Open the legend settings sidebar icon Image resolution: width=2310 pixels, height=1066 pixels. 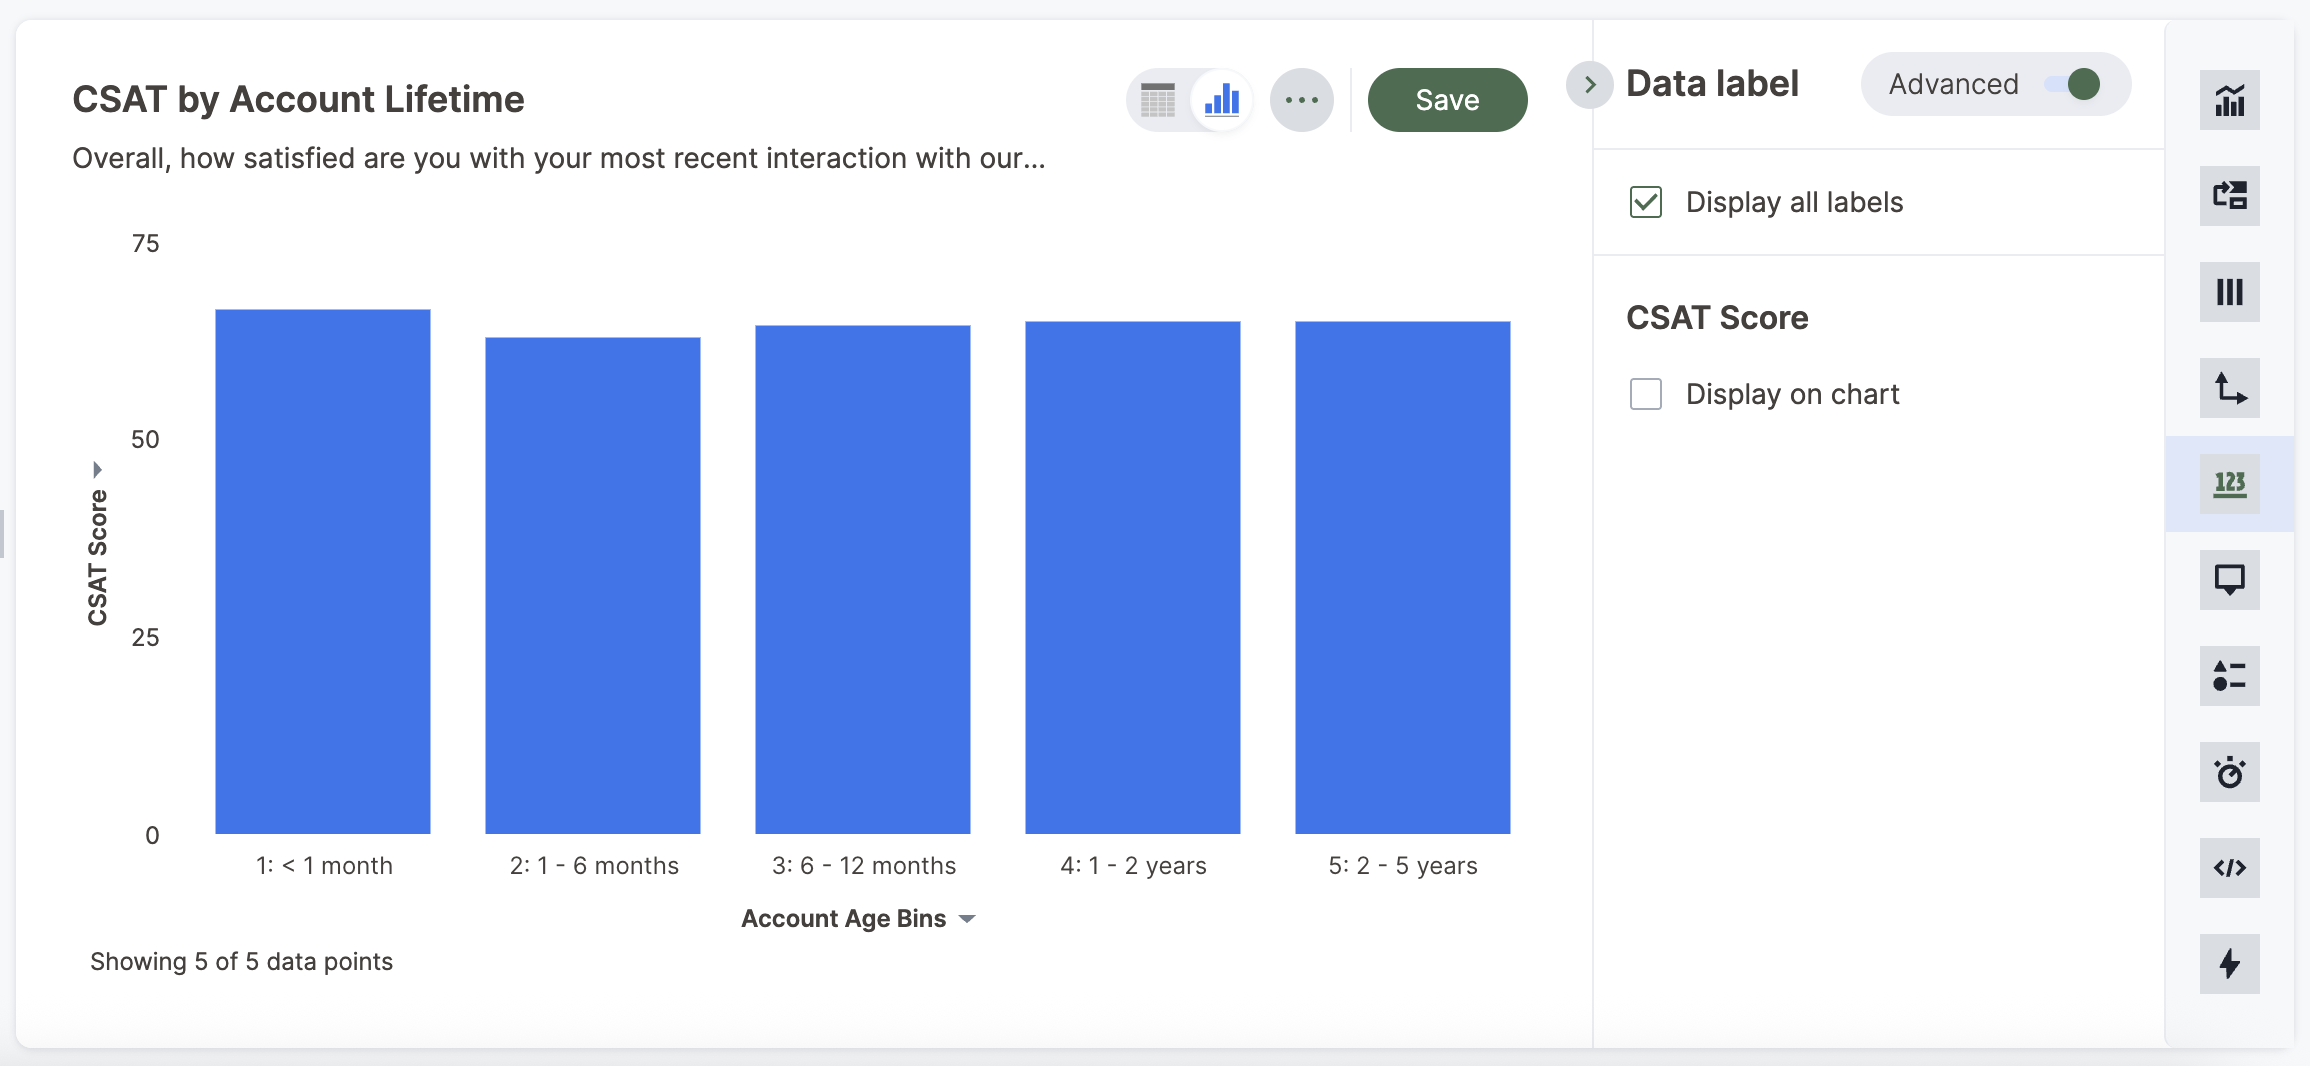click(2229, 676)
